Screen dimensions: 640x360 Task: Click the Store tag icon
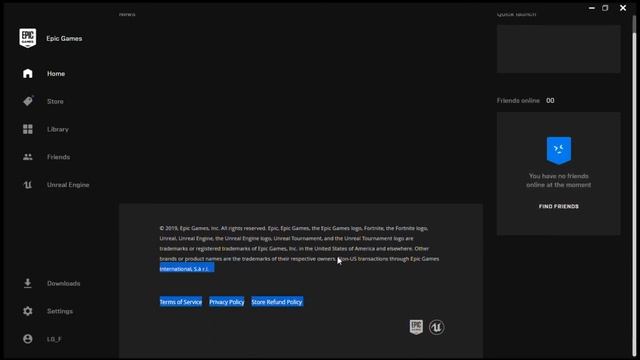tap(28, 101)
